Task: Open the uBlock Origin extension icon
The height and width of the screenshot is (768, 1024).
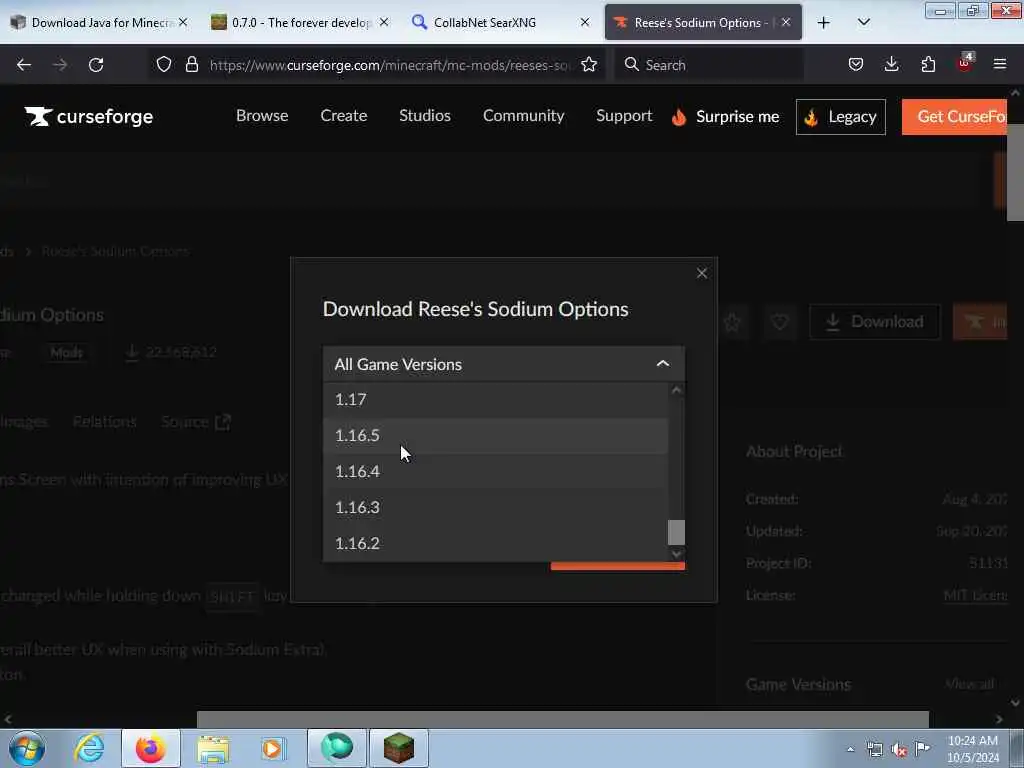Action: (965, 63)
